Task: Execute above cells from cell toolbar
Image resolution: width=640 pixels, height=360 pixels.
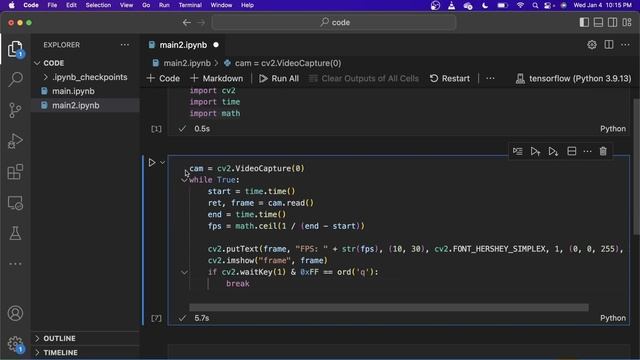Action: point(536,151)
